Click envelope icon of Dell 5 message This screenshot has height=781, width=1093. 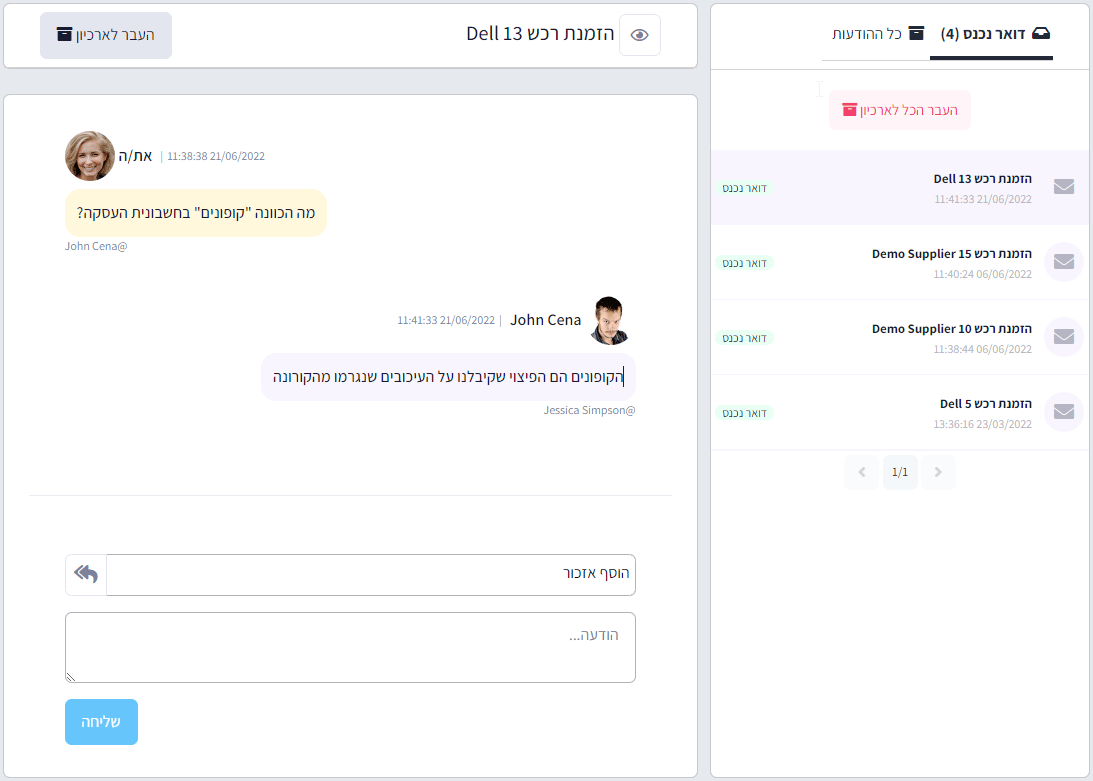point(1064,412)
